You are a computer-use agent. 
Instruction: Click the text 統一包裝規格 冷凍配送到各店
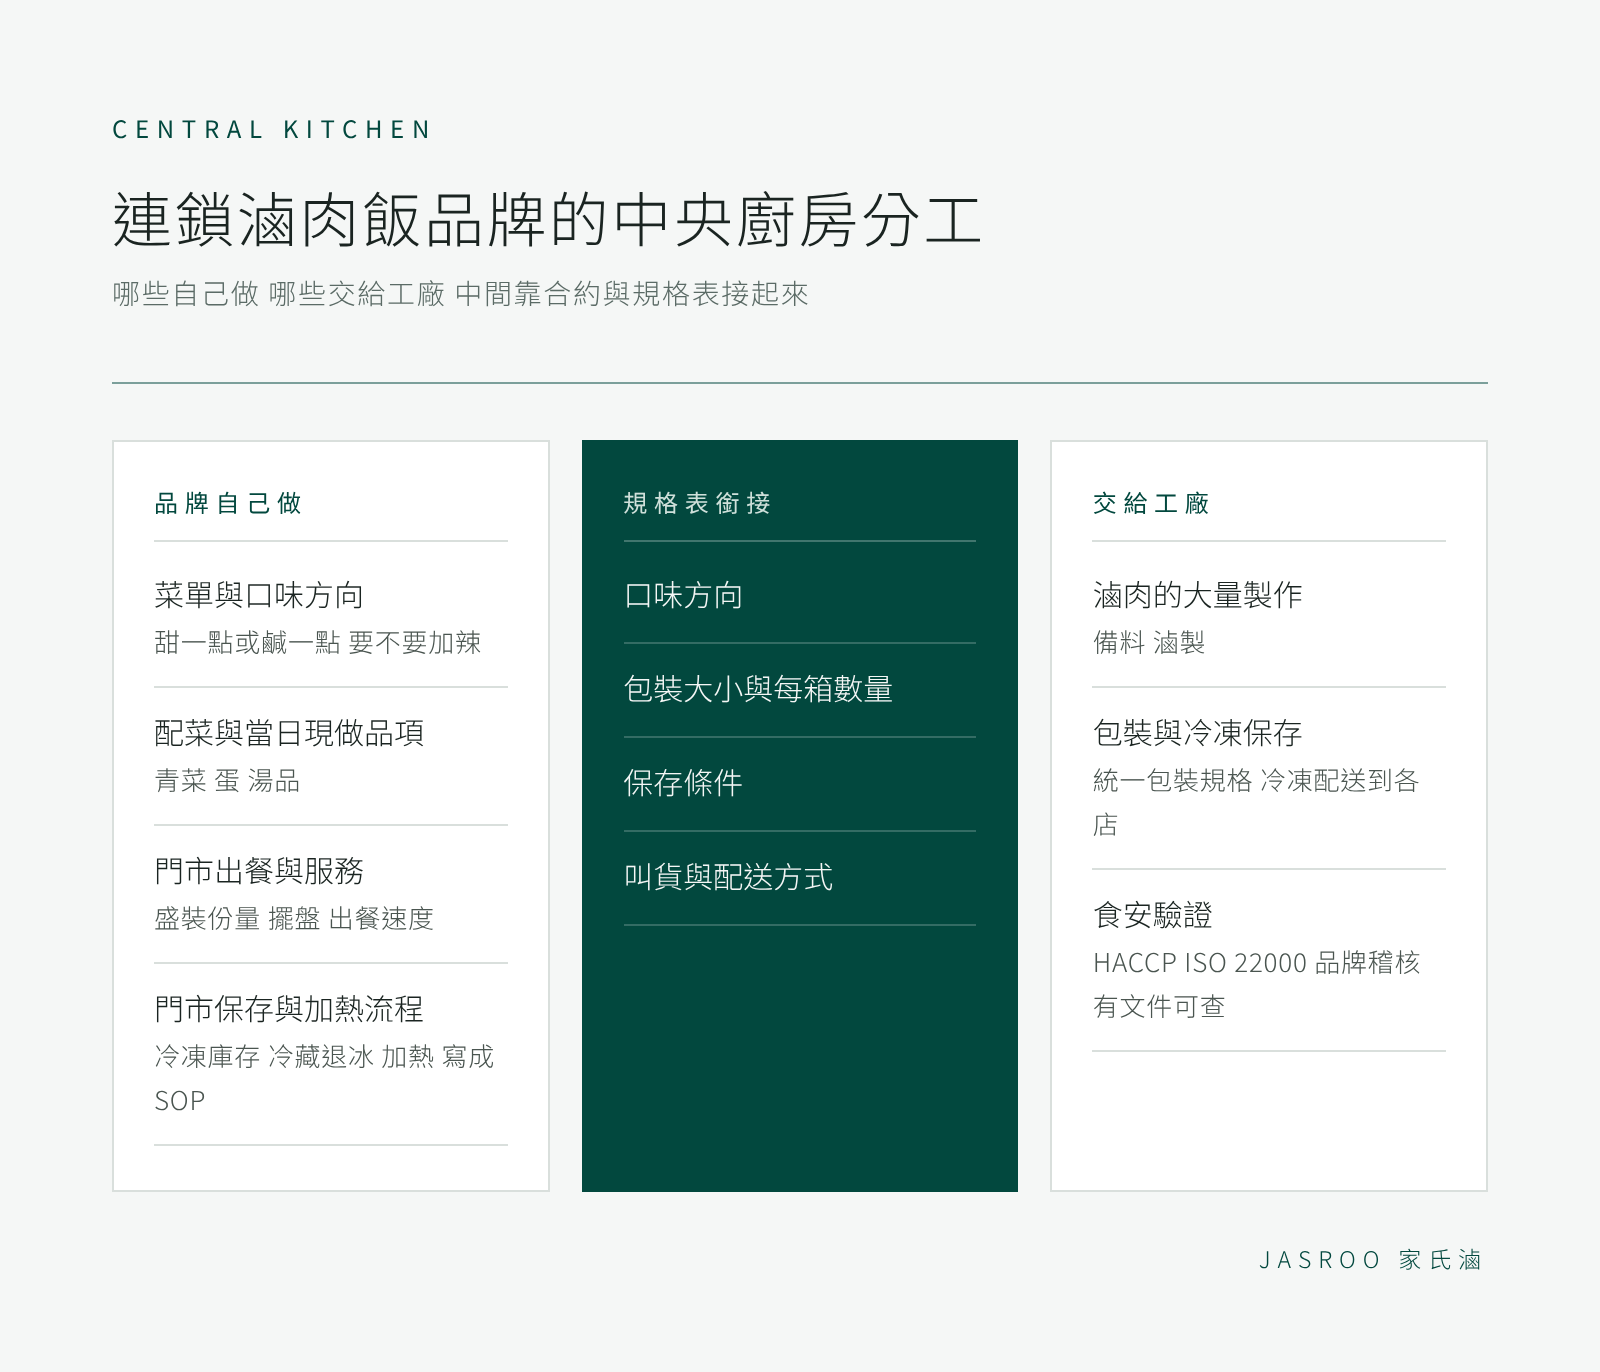[x=1256, y=803]
